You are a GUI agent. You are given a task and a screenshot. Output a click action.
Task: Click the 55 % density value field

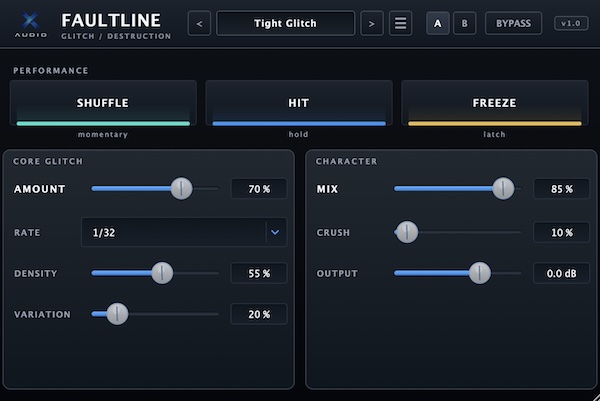coord(259,273)
